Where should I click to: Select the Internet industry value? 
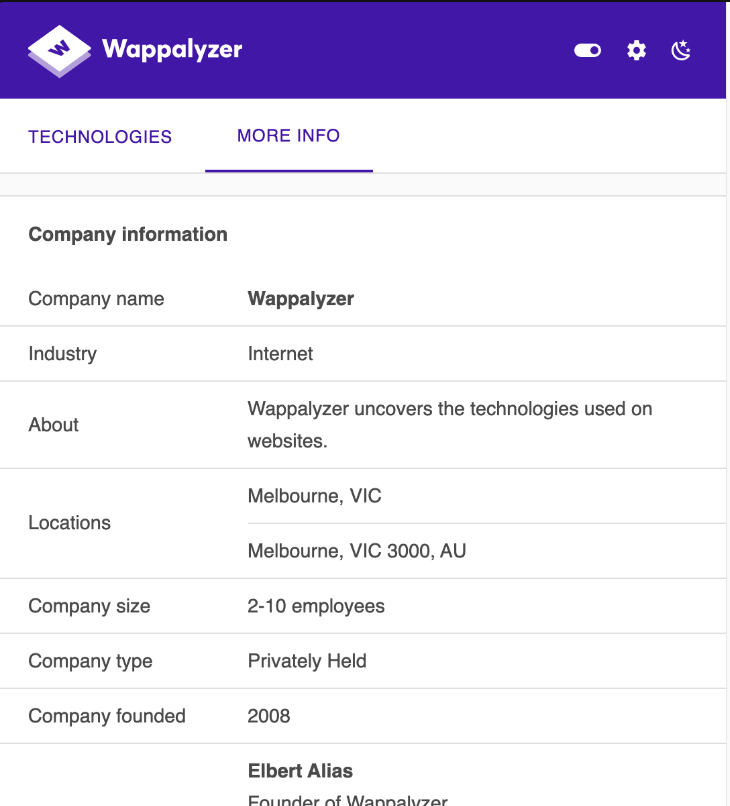(280, 354)
